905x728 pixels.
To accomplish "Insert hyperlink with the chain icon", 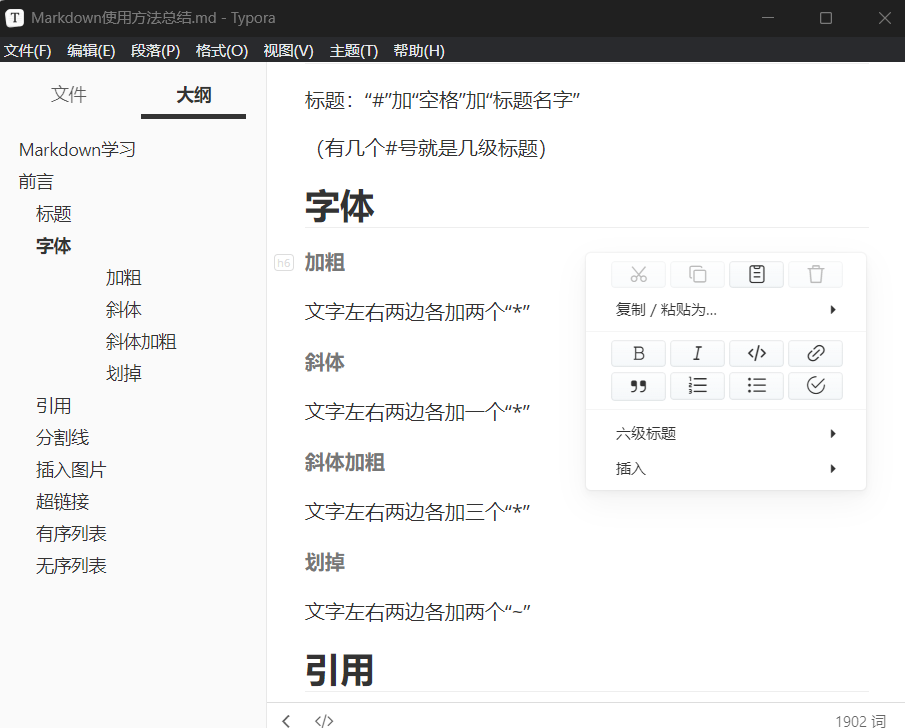I will point(816,353).
